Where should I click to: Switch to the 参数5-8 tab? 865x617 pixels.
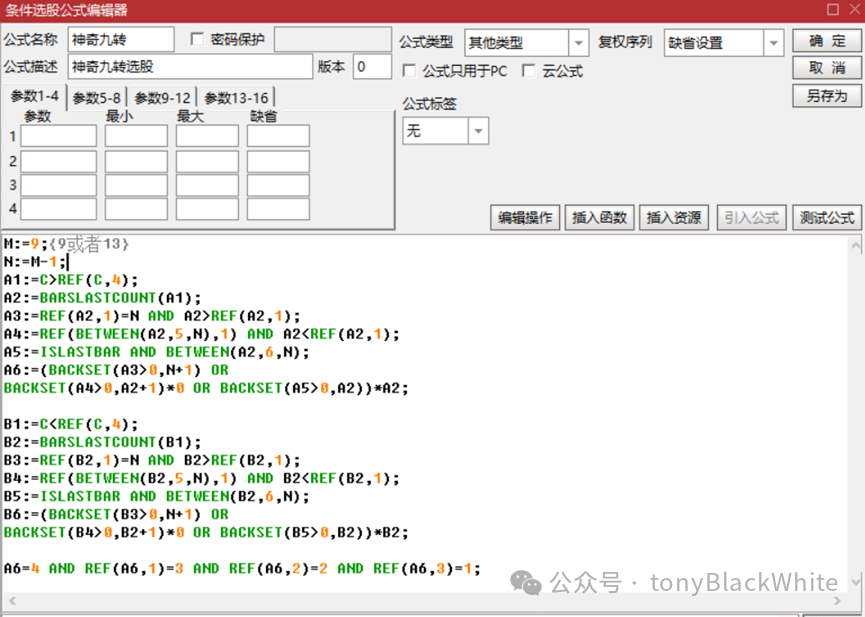(x=97, y=98)
